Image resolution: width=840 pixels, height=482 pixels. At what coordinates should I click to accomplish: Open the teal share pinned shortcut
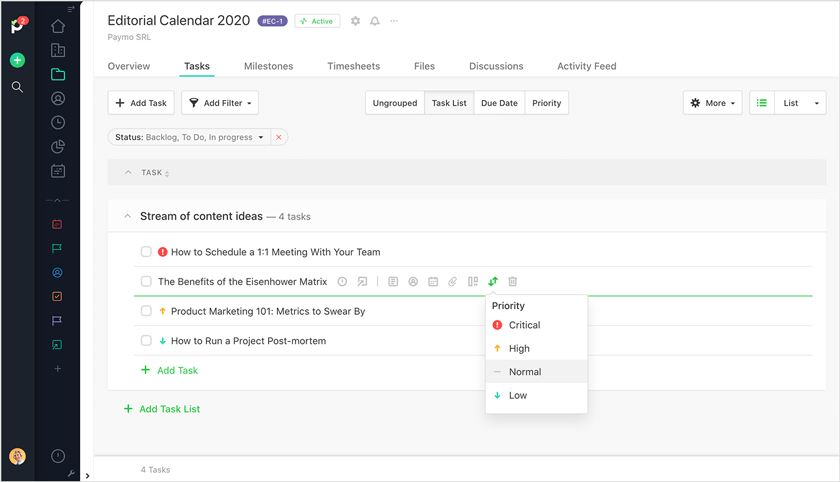[x=57, y=344]
